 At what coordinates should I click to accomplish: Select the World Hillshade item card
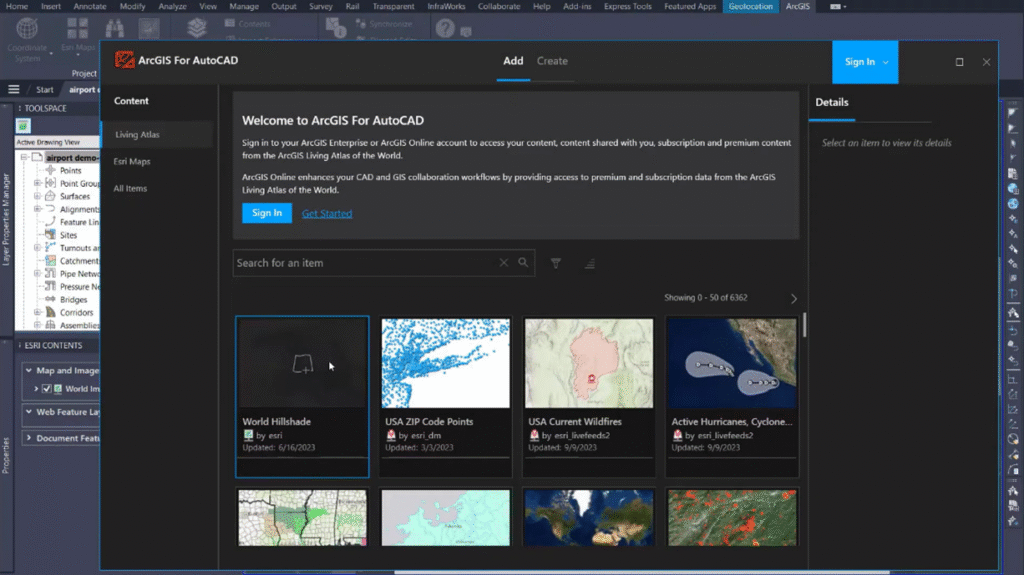pyautogui.click(x=302, y=397)
